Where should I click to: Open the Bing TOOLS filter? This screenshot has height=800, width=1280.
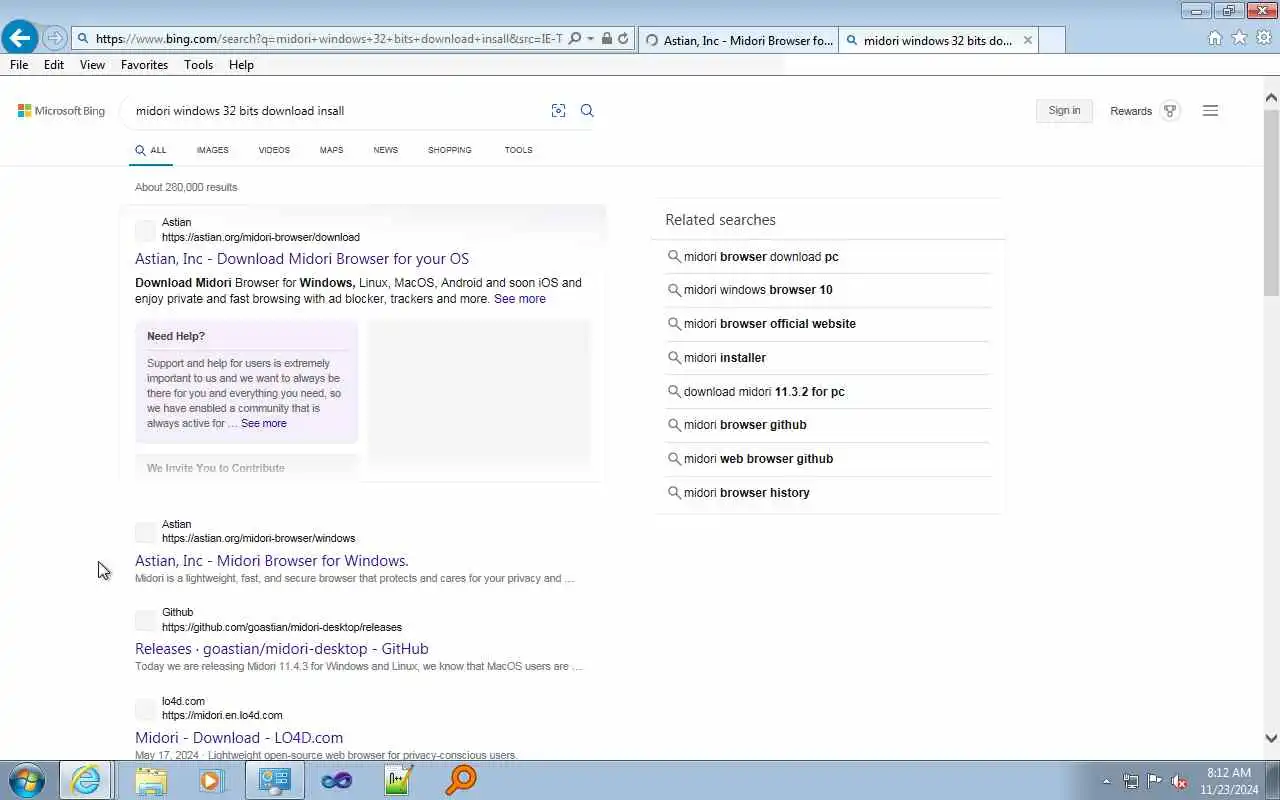(x=518, y=150)
